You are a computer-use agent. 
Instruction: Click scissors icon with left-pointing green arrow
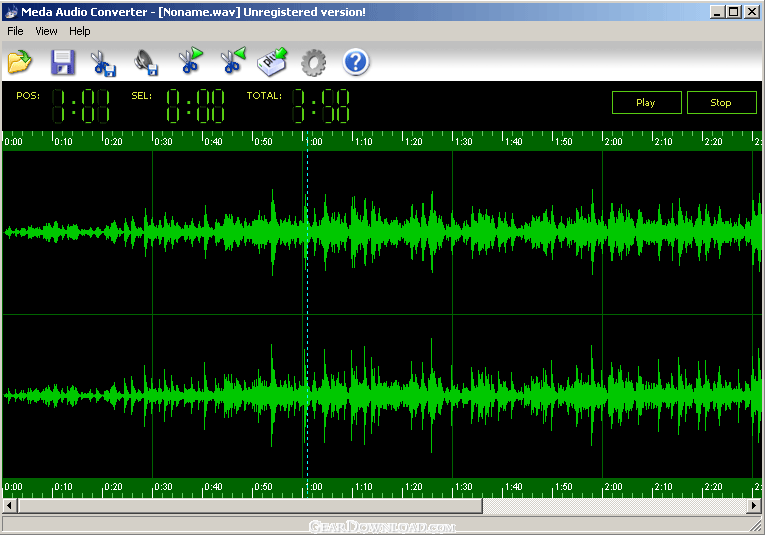pyautogui.click(x=233, y=60)
